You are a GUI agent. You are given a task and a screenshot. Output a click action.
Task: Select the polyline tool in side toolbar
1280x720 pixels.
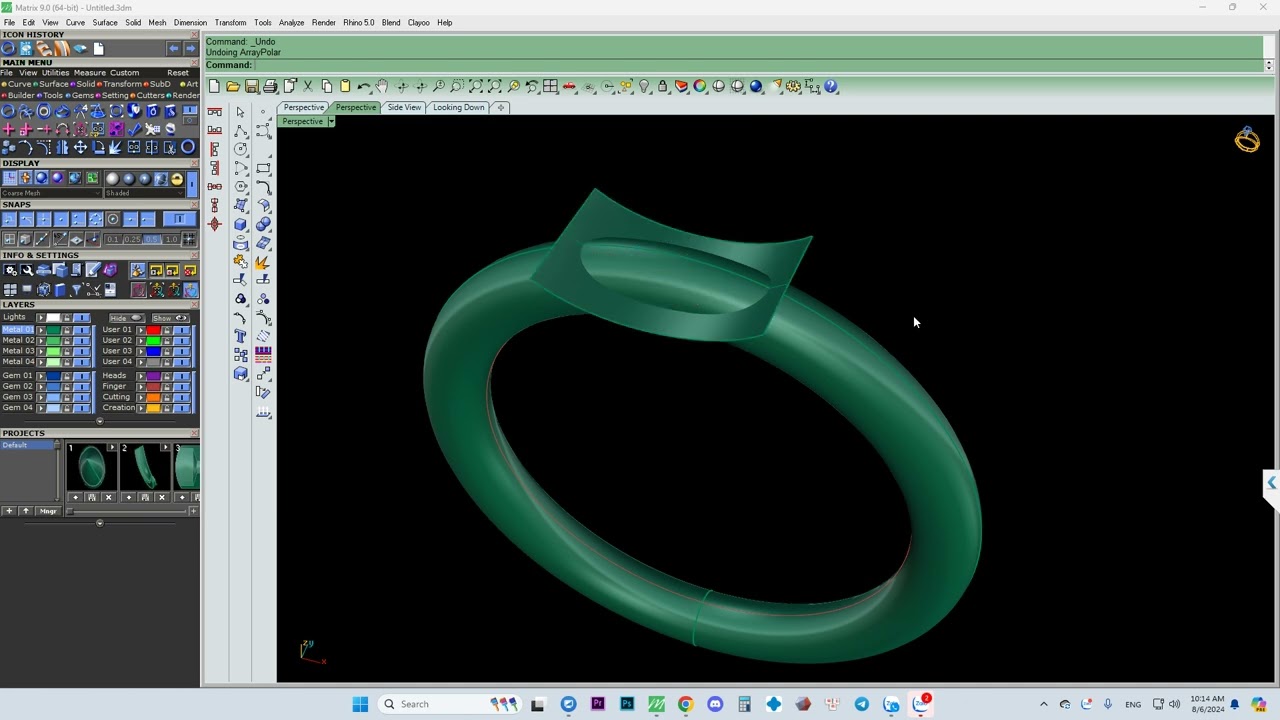240,131
